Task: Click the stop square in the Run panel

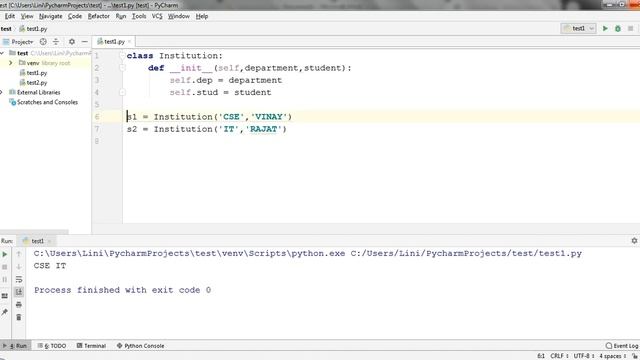Action: (x=5, y=267)
